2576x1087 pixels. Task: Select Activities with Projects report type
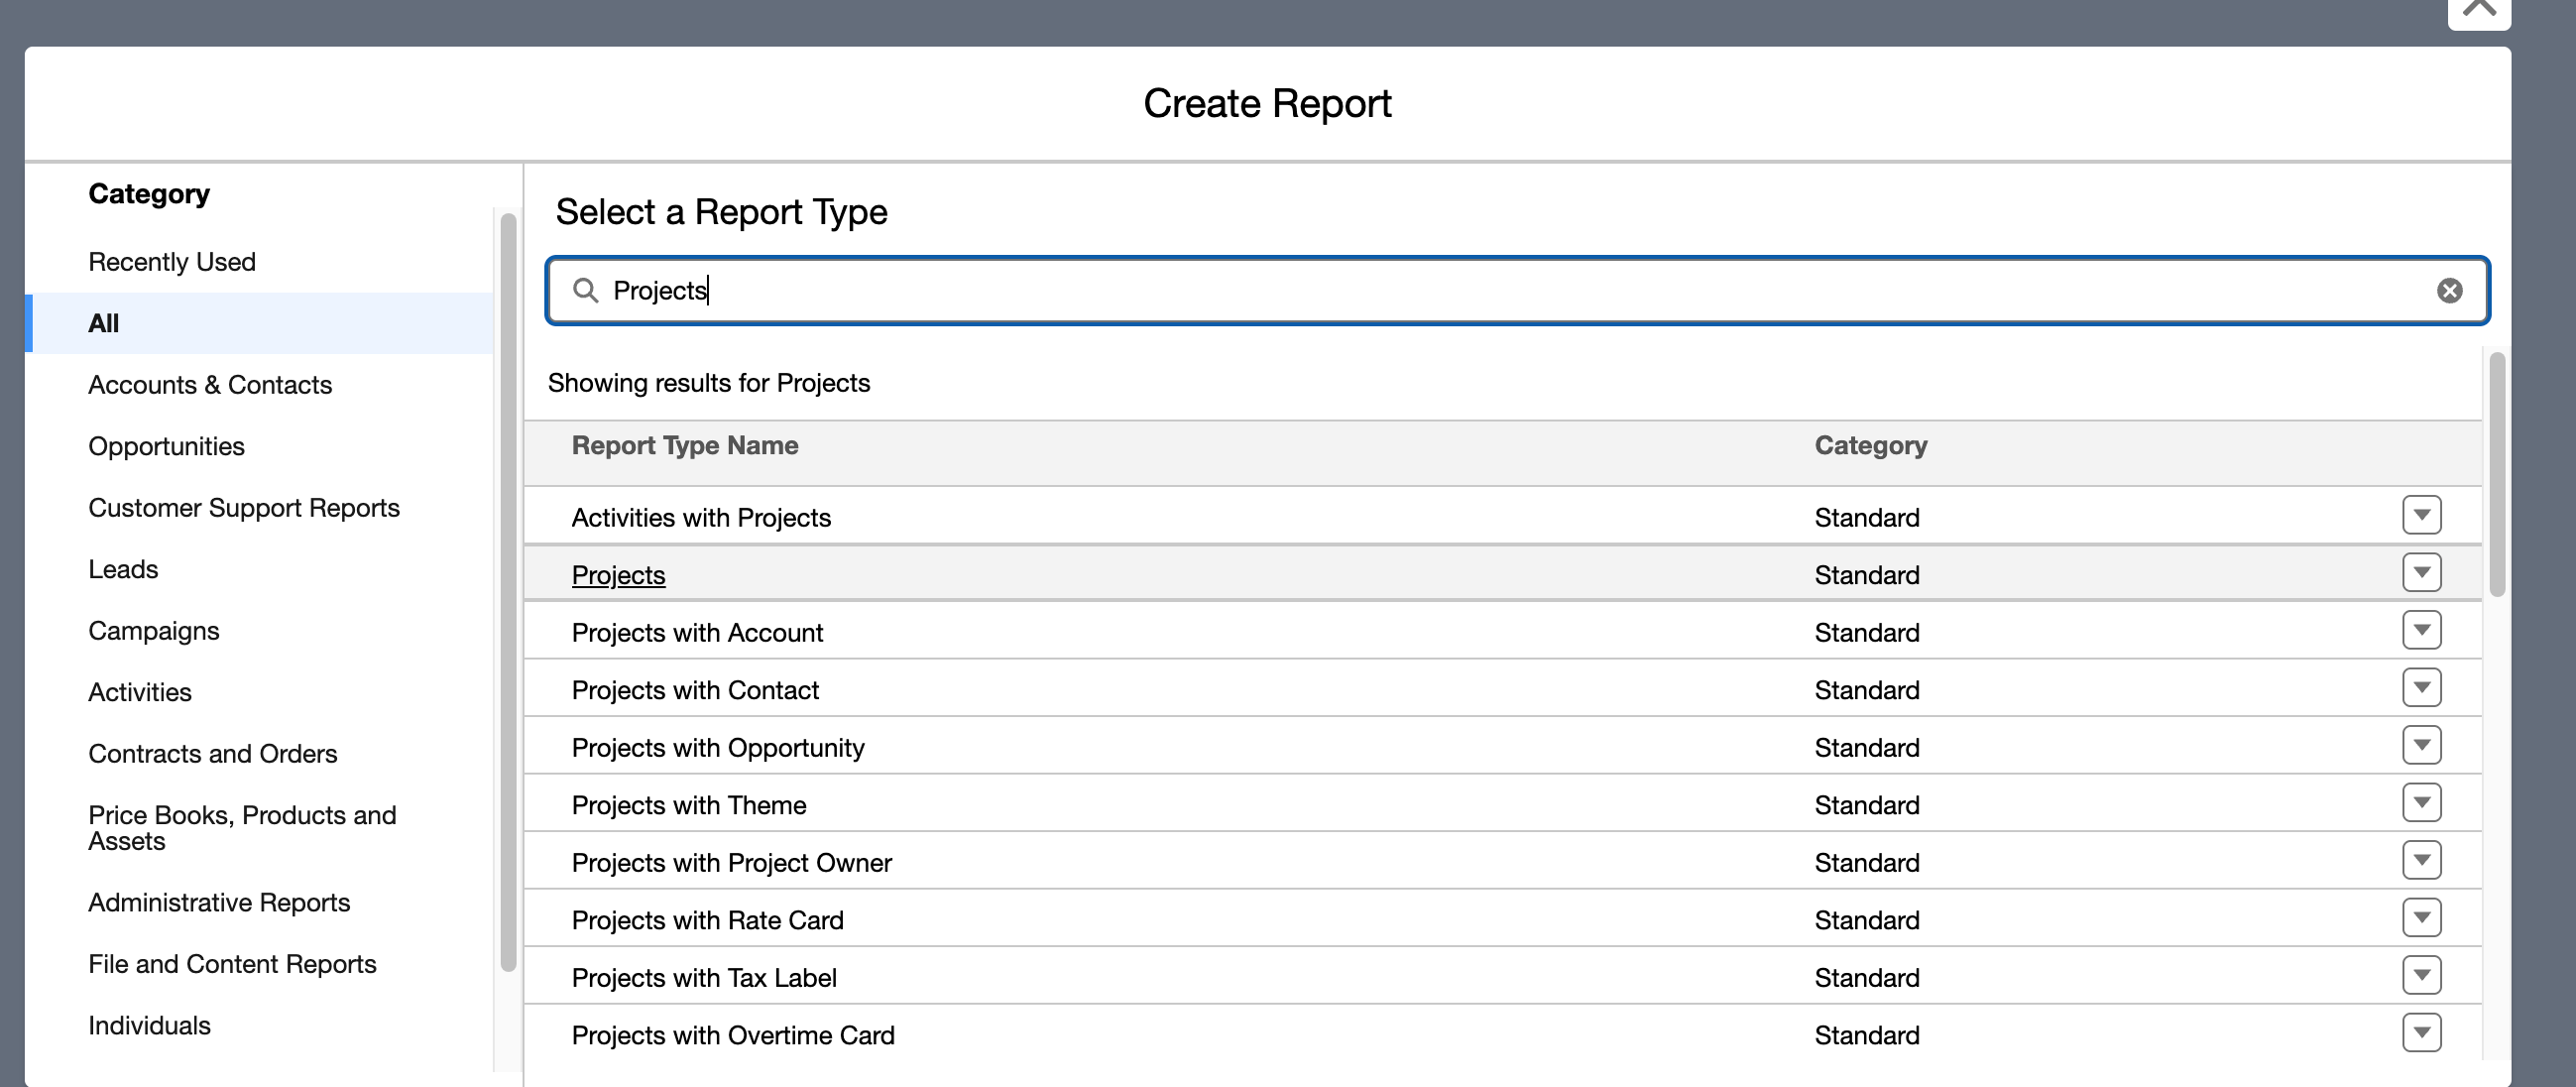click(x=701, y=518)
